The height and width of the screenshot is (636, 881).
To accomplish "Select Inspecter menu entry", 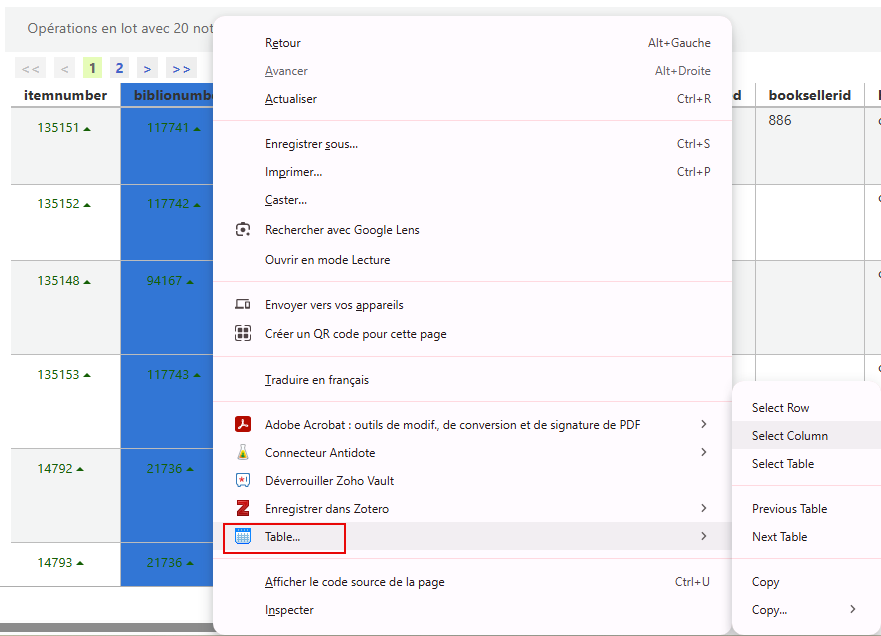I will point(472,610).
